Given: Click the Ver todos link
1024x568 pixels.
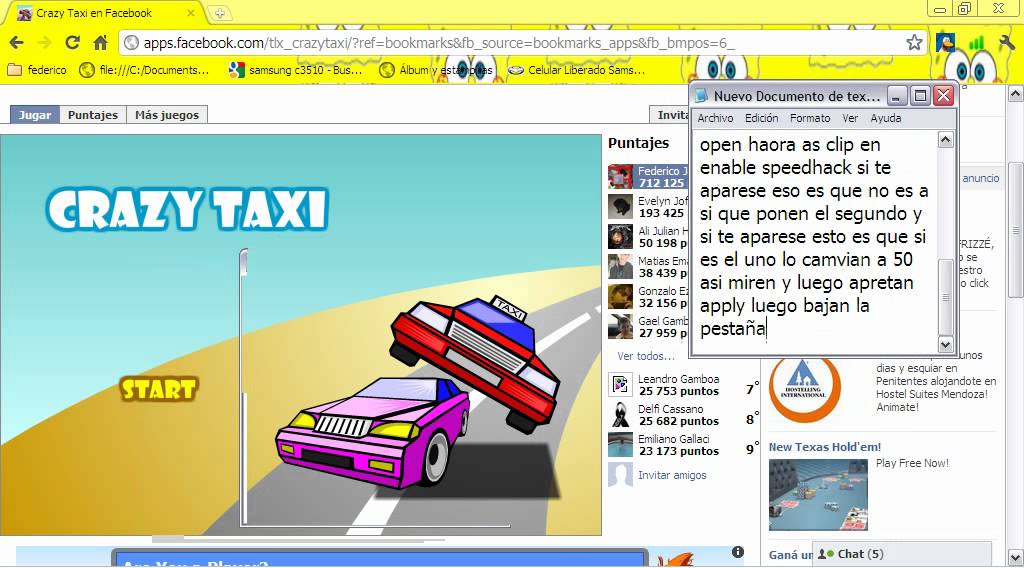Looking at the screenshot, I should (645, 356).
